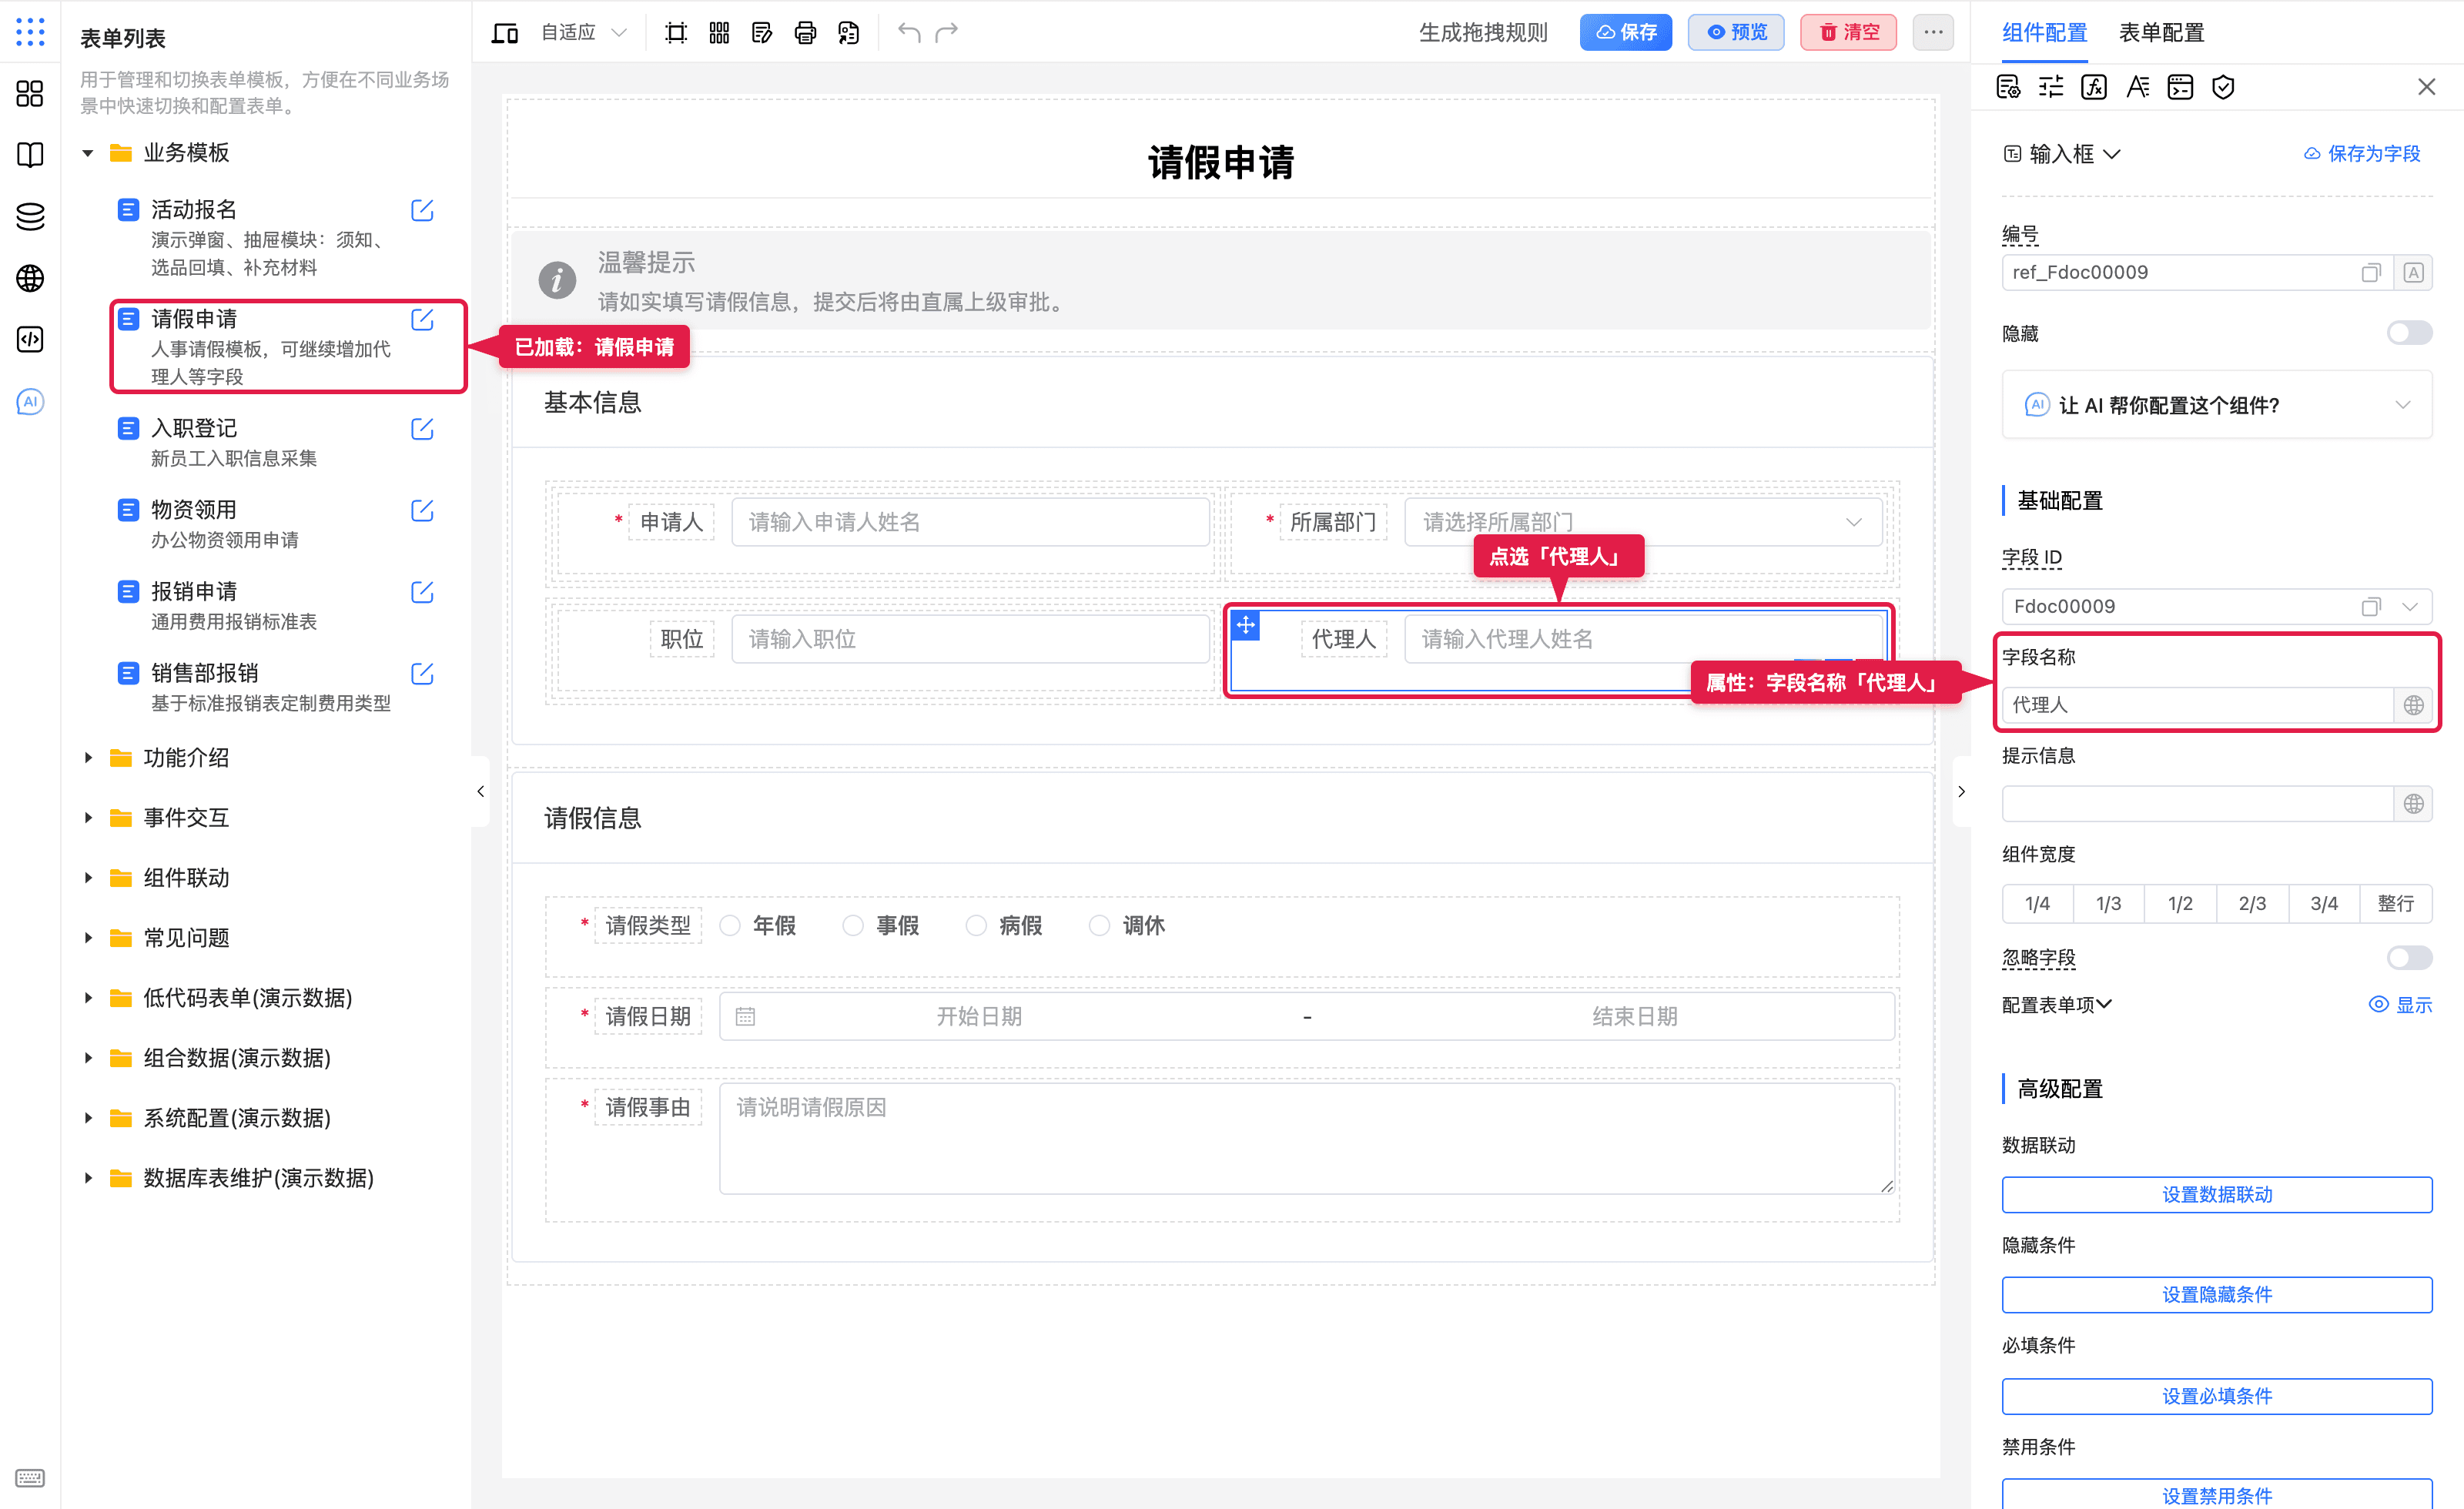Expand the 组件联动 folder
Screen dimensions: 2464x1509
click(88, 878)
